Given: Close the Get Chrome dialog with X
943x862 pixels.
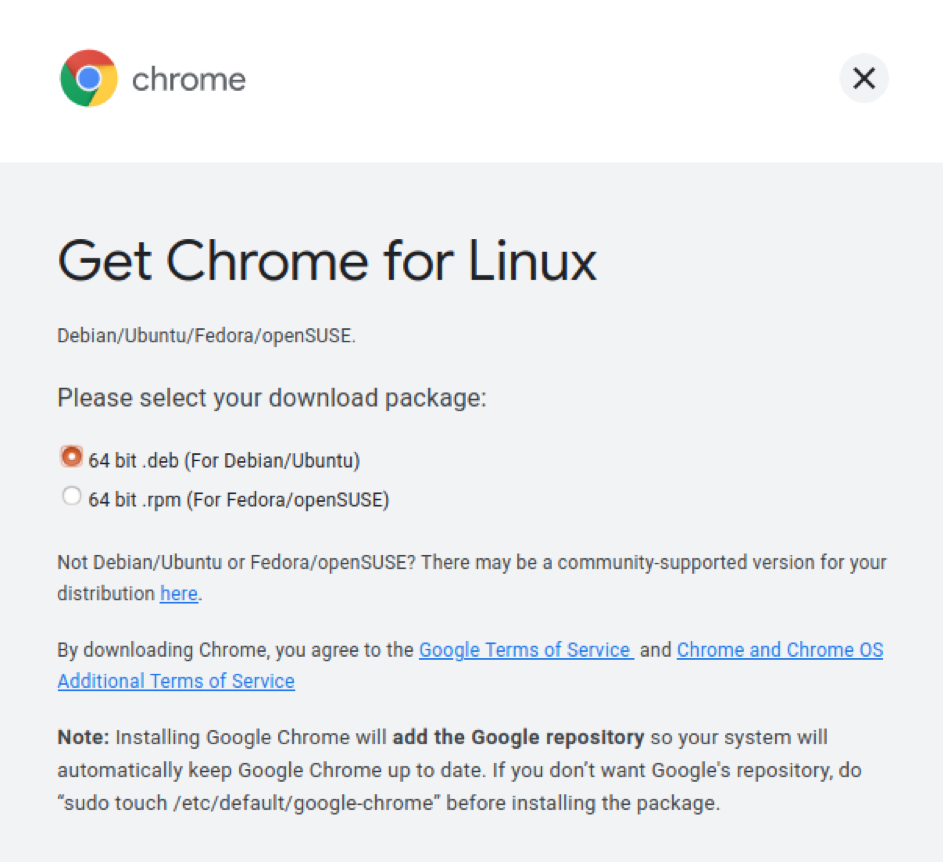Looking at the screenshot, I should tap(864, 78).
